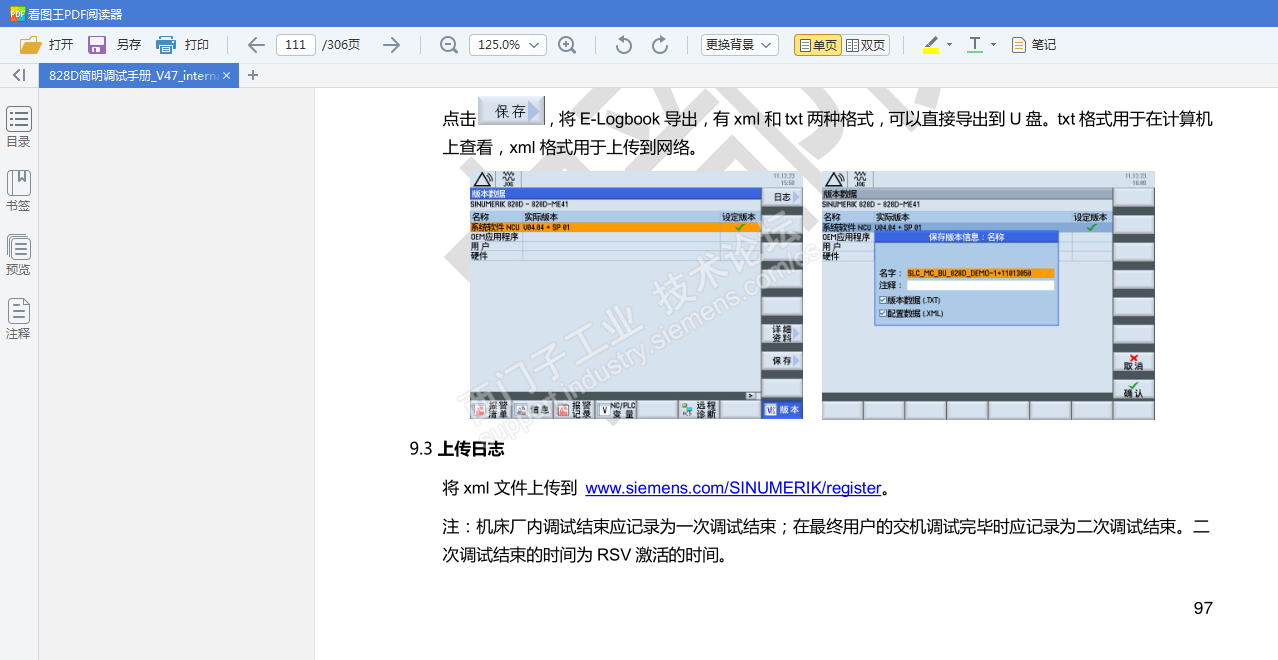Zoom out with the minus magnifier
1278x660 pixels.
click(449, 45)
